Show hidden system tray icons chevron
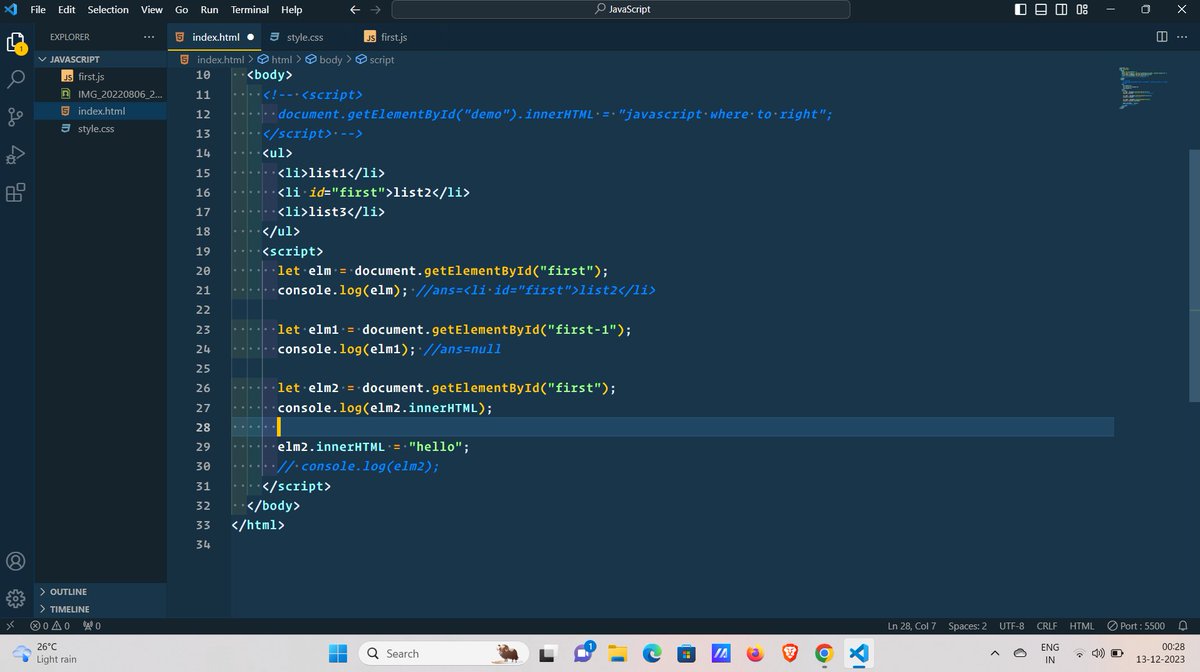 pos(995,653)
